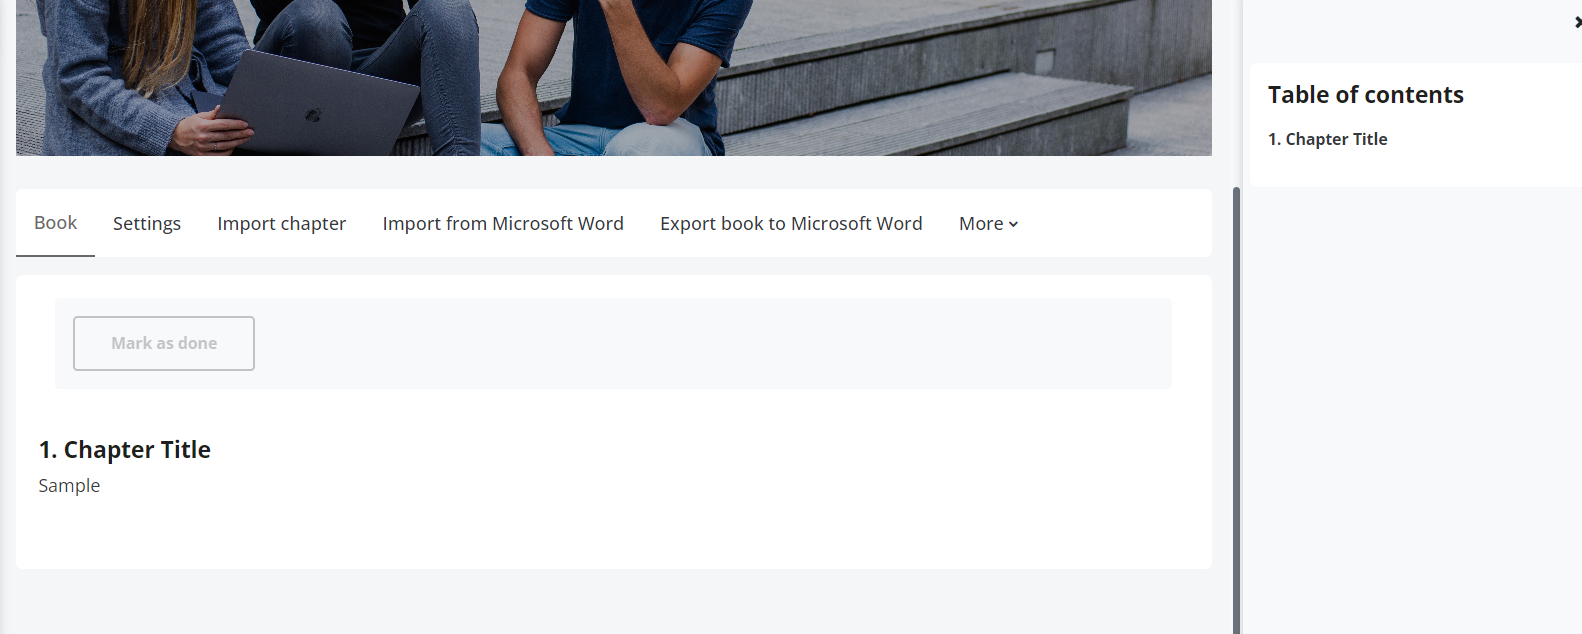Switch to the Settings tab
Image resolution: width=1582 pixels, height=634 pixels.
(147, 224)
